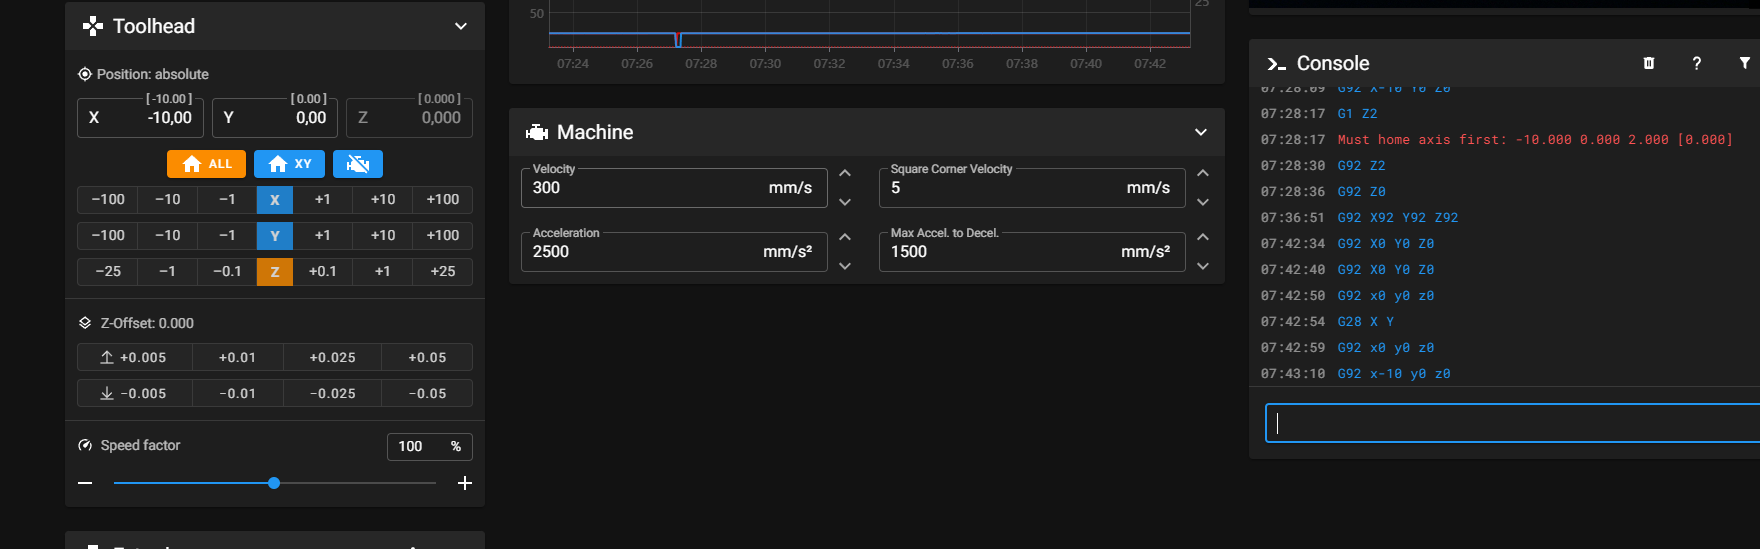Open the console filter options

tap(1745, 63)
